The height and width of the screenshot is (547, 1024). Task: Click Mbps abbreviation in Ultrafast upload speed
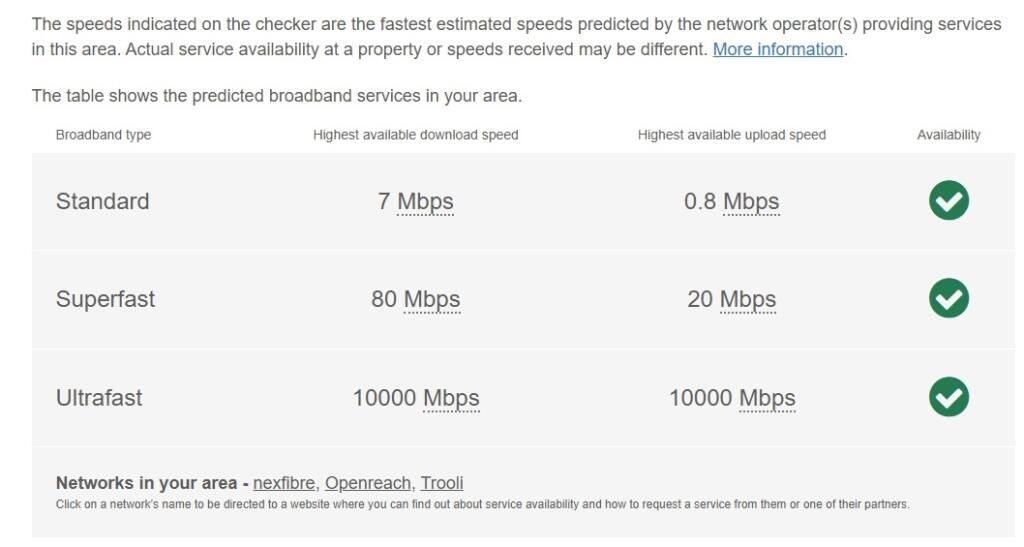[767, 398]
